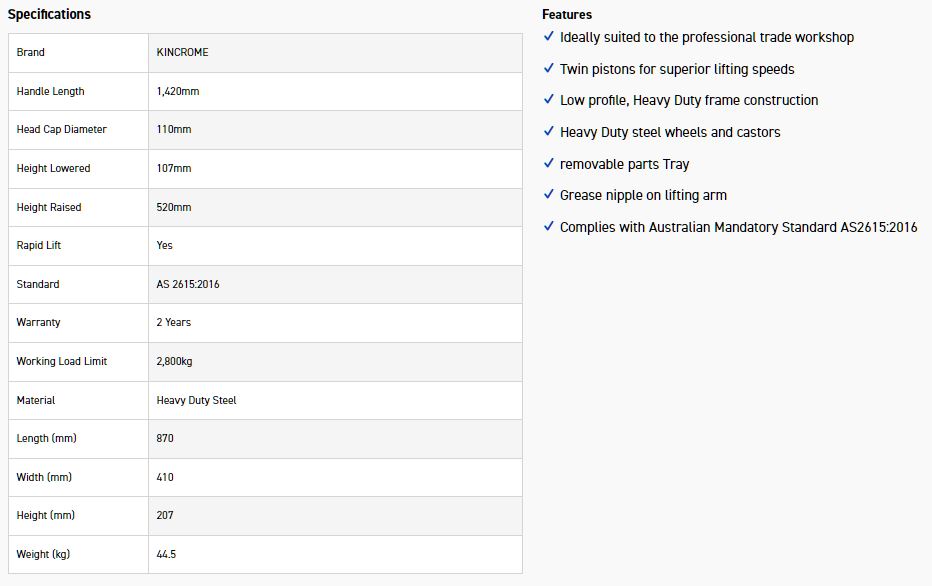
Task: Click the 'Yes' value for Rapid Lift
Action: [165, 245]
